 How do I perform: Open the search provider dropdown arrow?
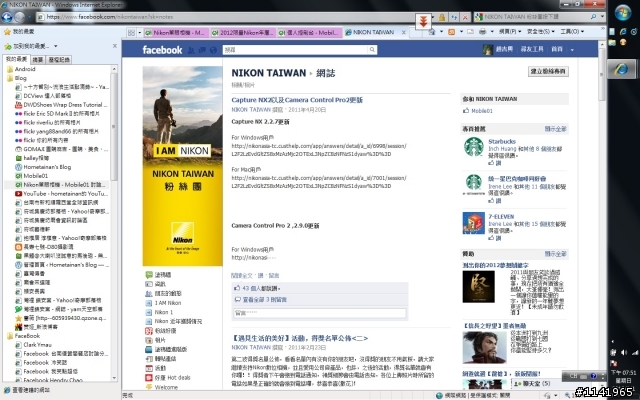(x=602, y=17)
